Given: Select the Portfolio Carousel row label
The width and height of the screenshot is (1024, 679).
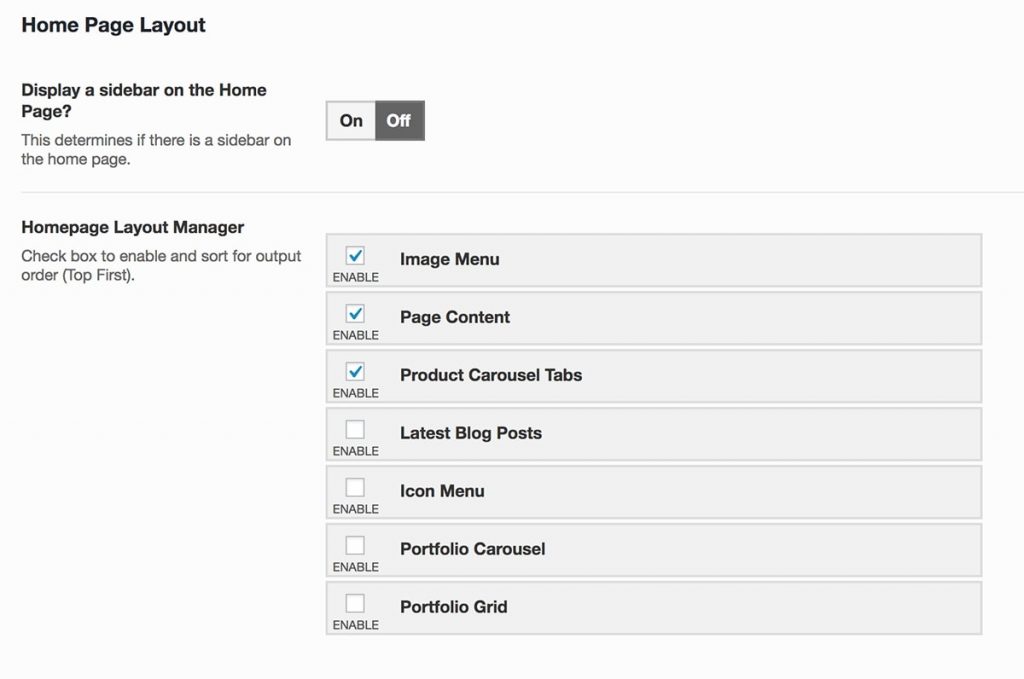Looking at the screenshot, I should coord(472,549).
